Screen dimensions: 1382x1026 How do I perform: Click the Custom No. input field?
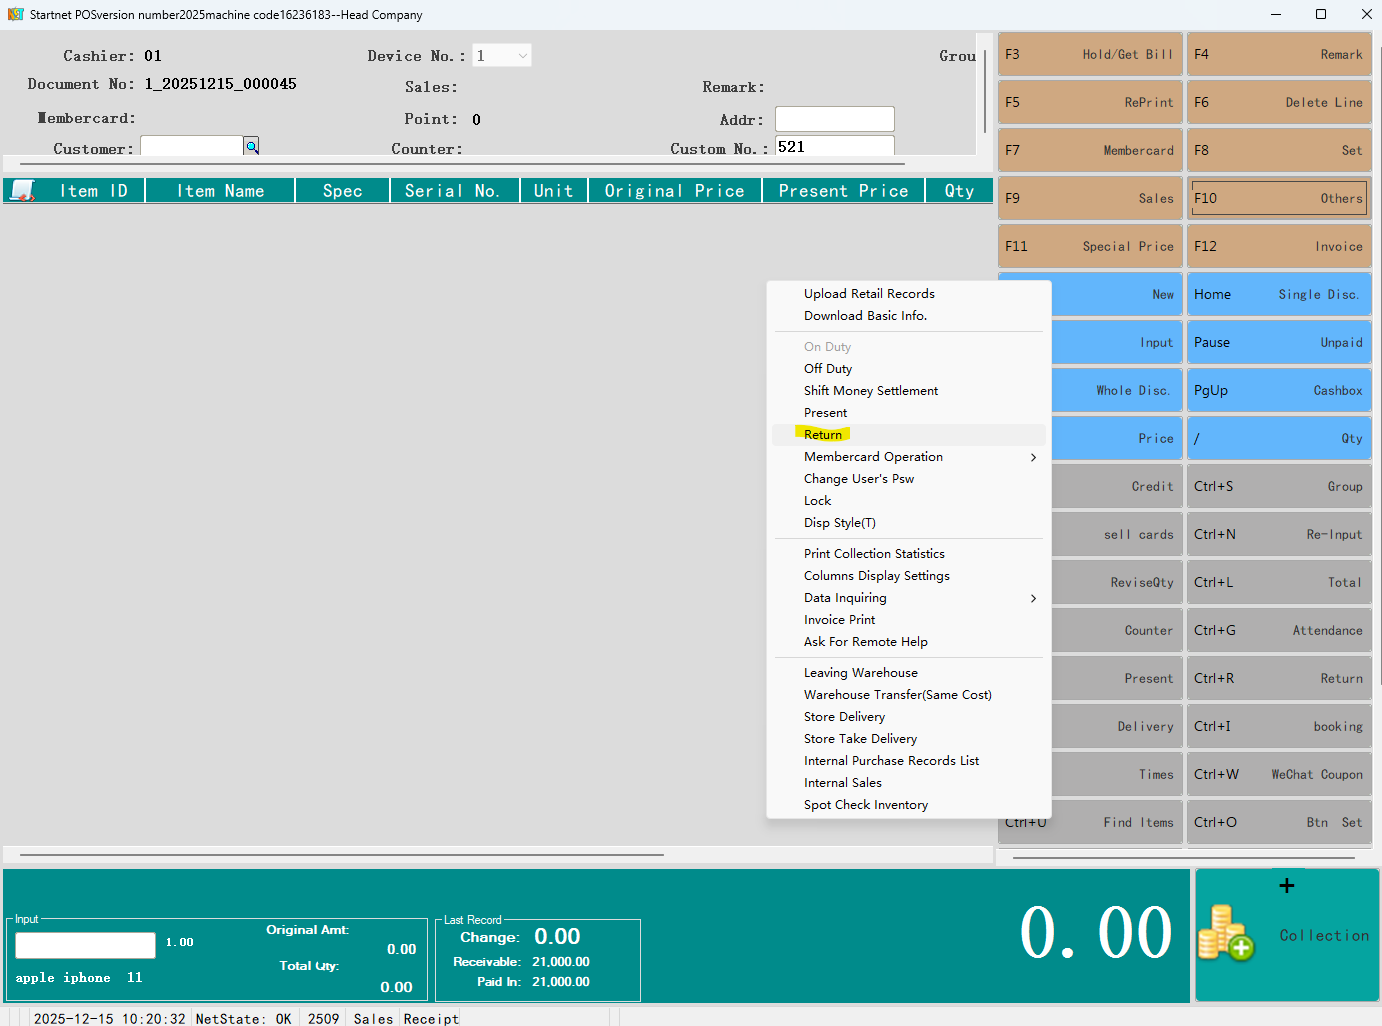(834, 147)
